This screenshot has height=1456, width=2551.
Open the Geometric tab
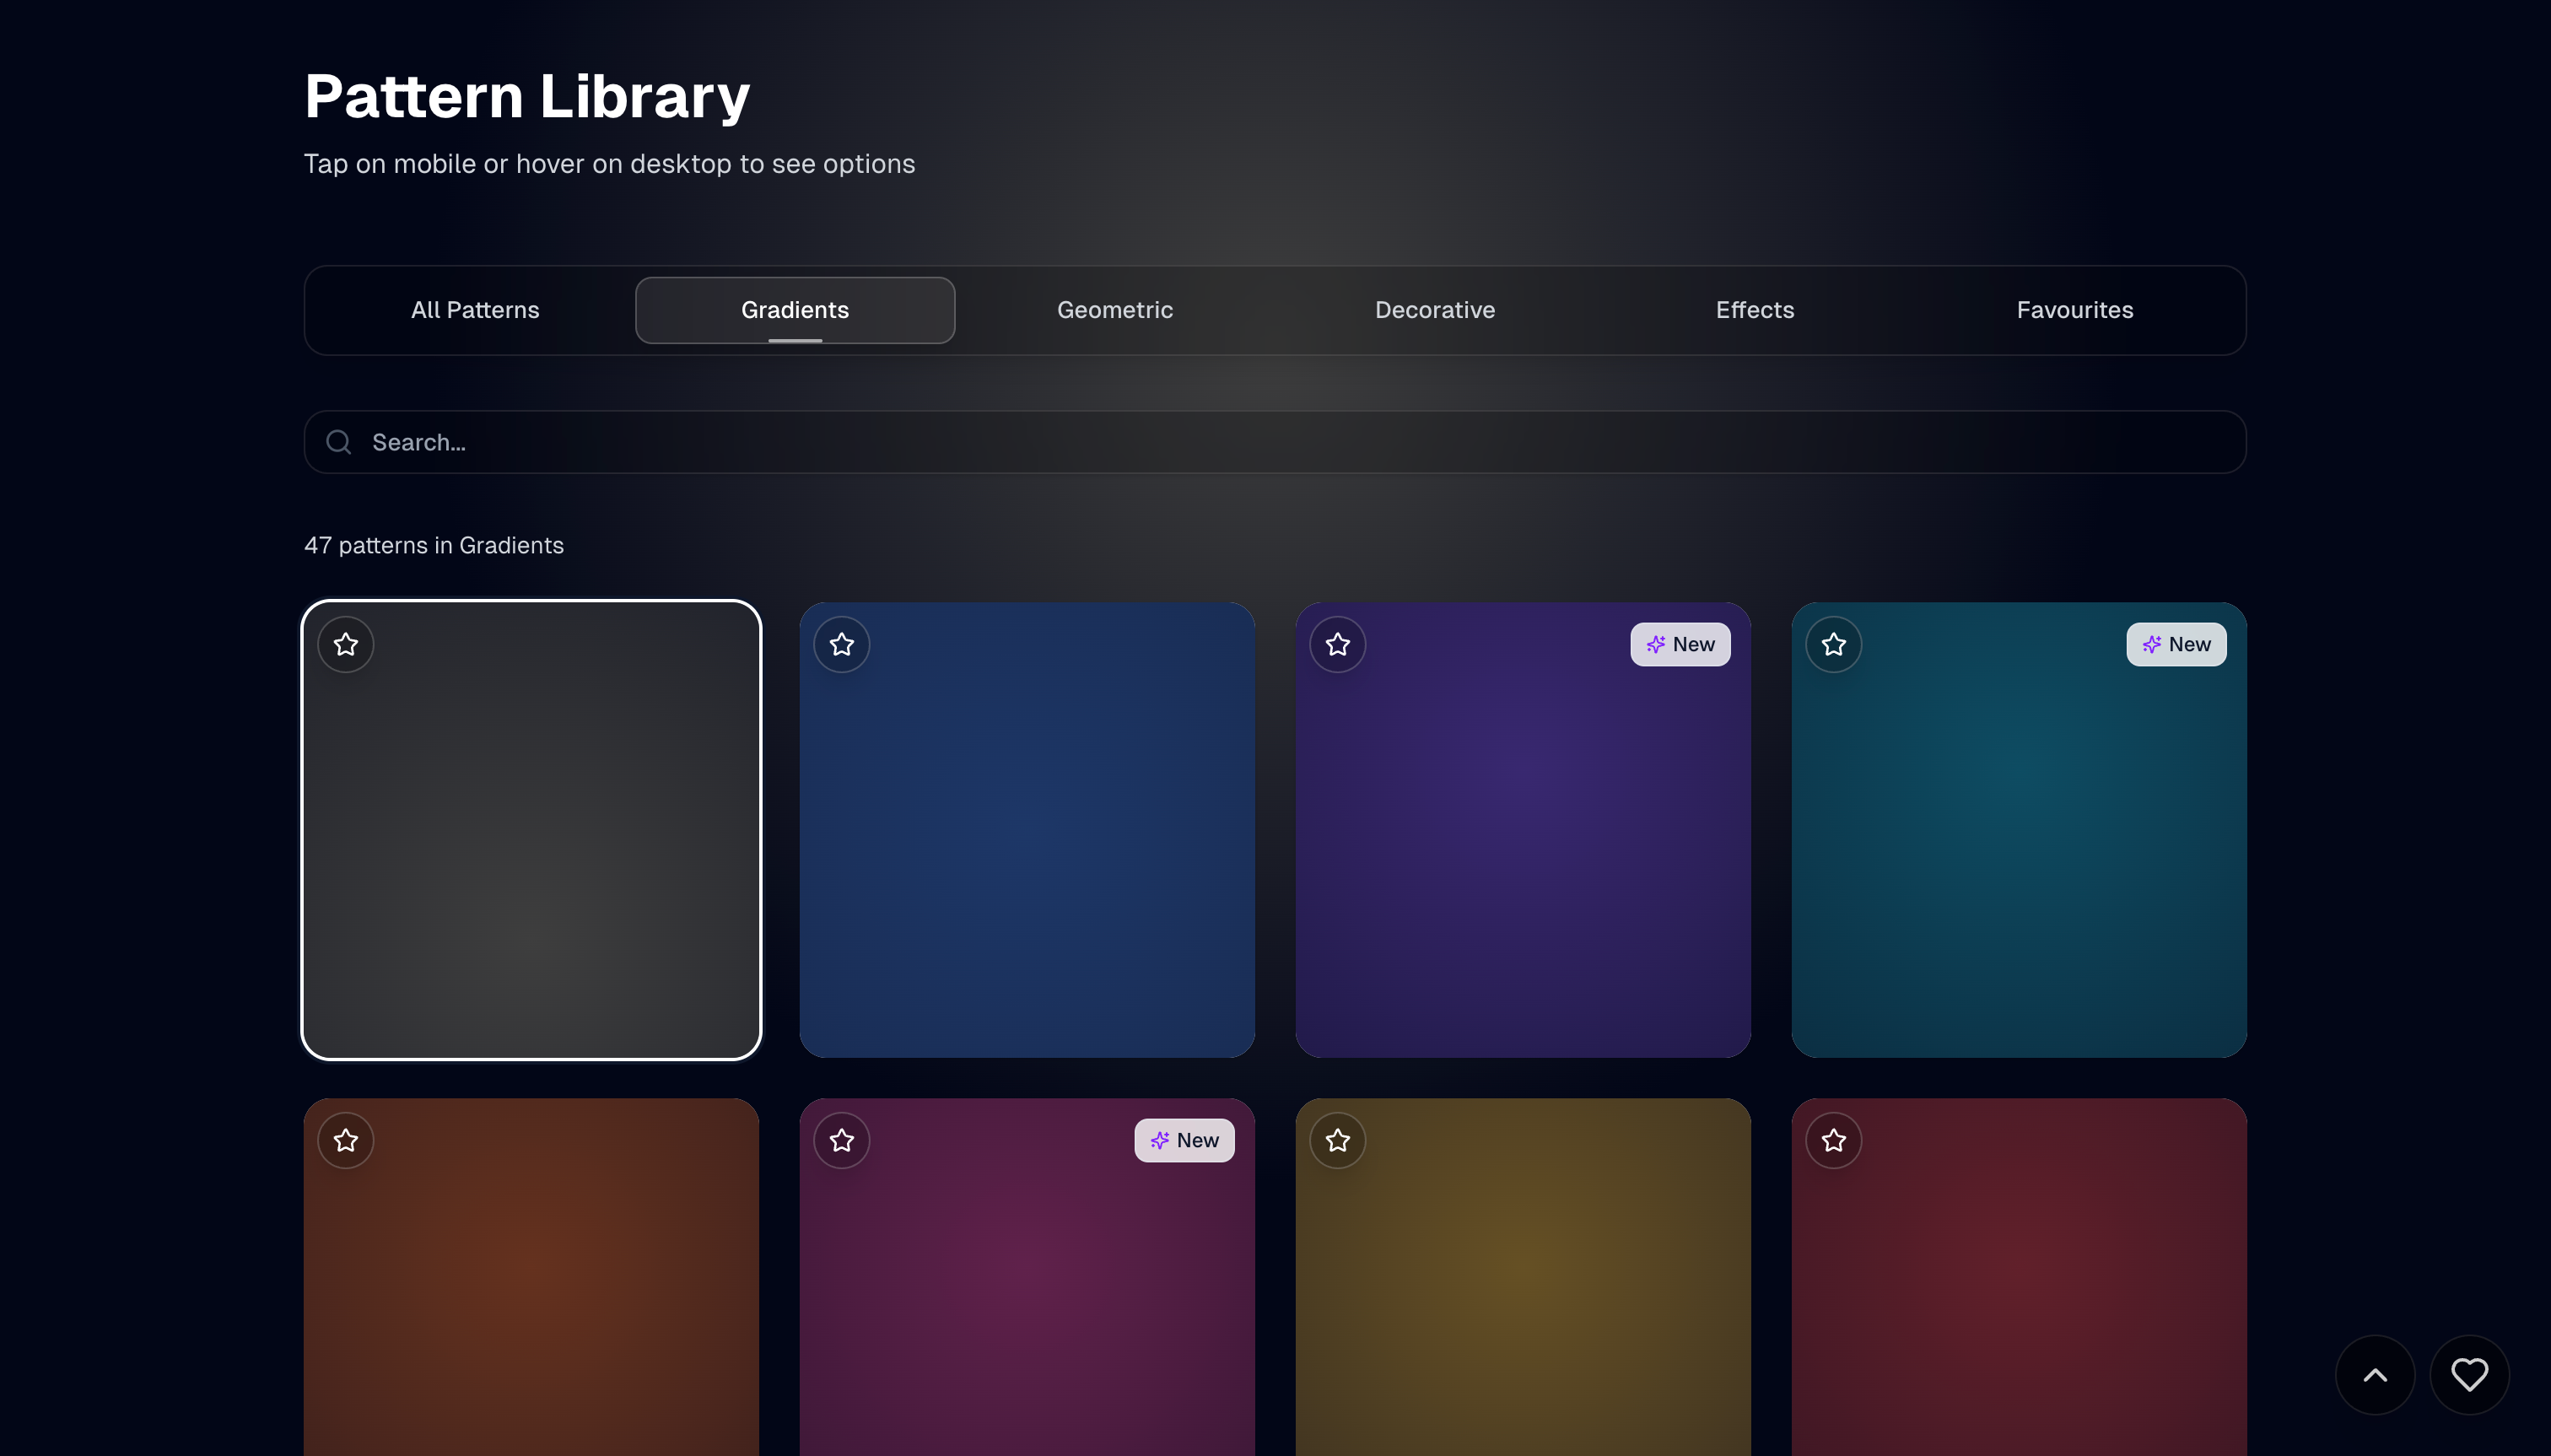coord(1115,310)
